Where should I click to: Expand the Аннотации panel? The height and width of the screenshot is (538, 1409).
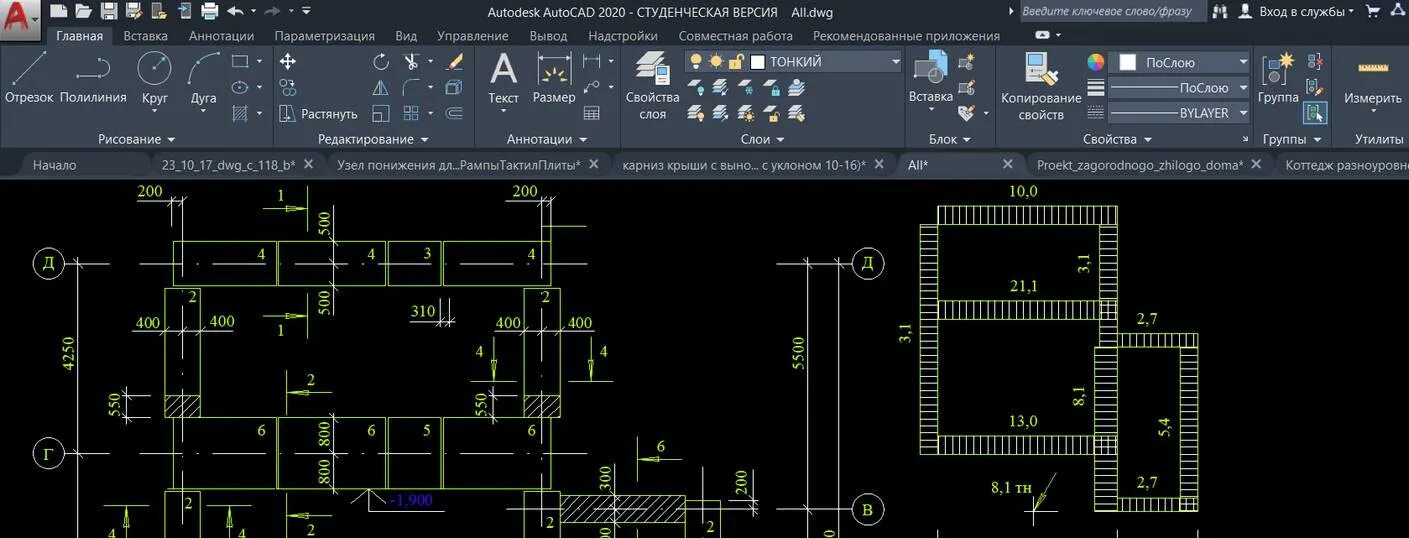(x=547, y=139)
